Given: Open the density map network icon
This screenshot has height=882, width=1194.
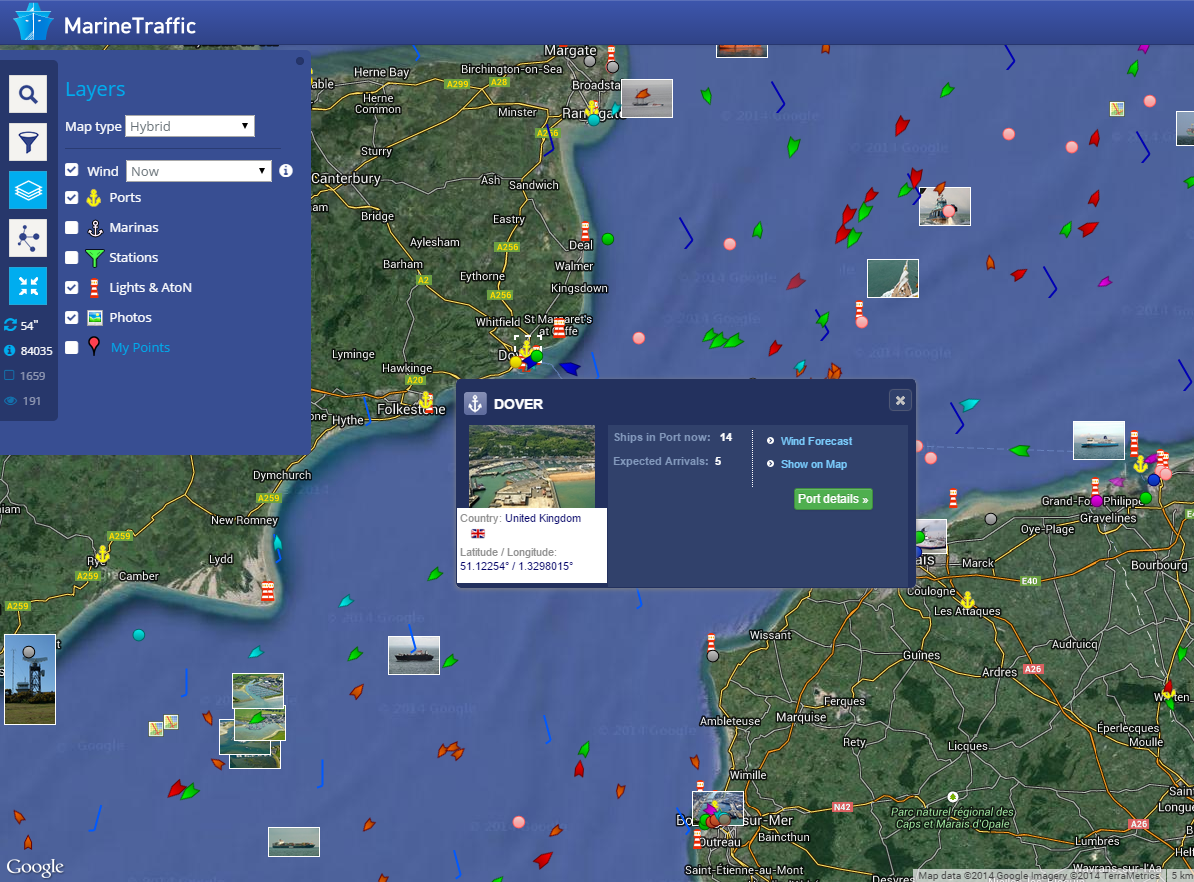Looking at the screenshot, I should (x=28, y=238).
